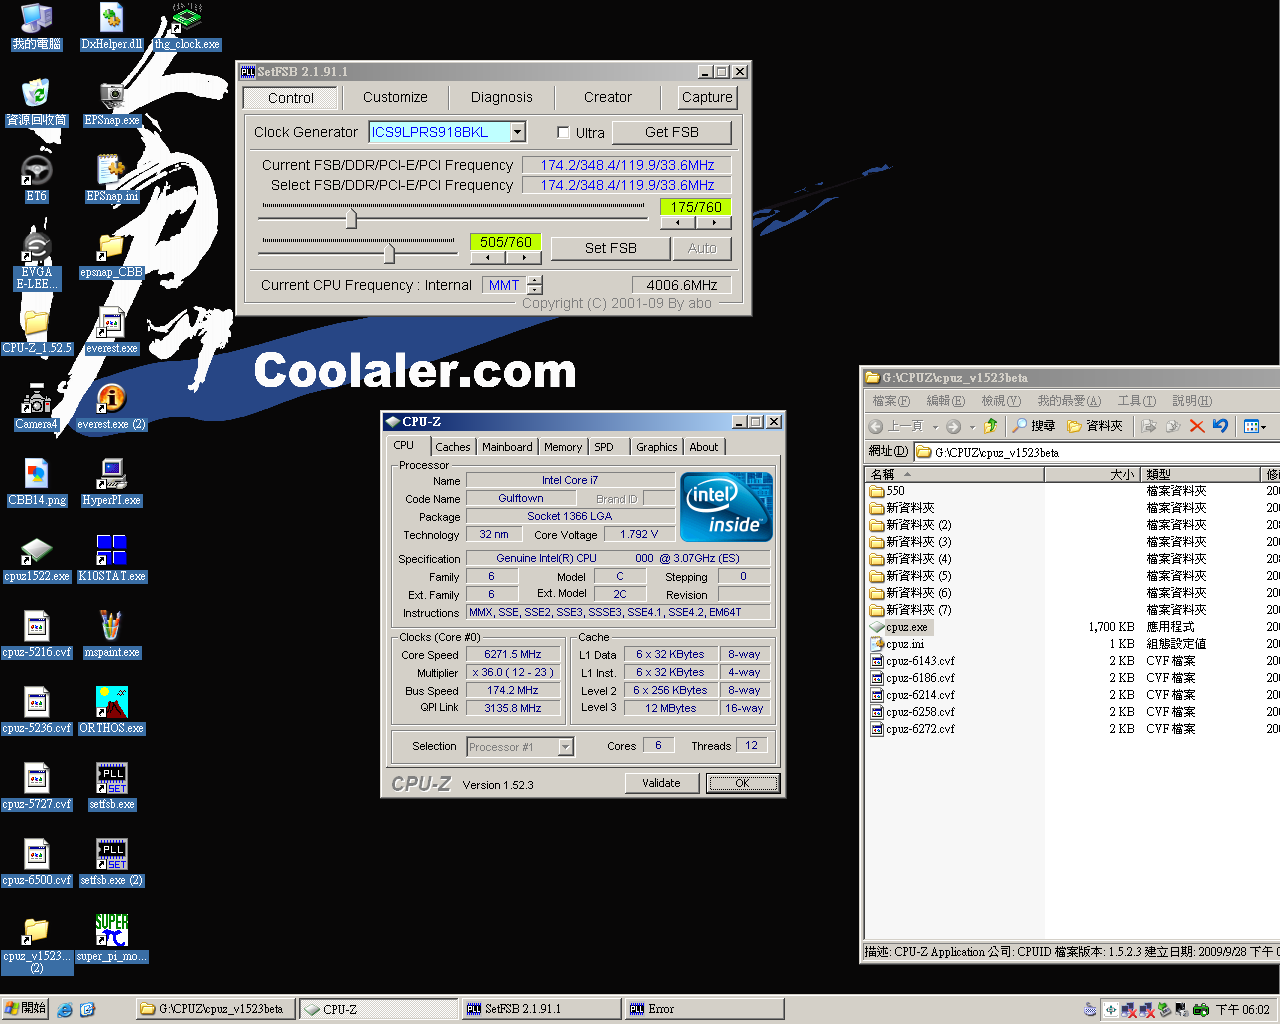Open the About tab in CPU-Z
The height and width of the screenshot is (1024, 1280).
click(704, 447)
